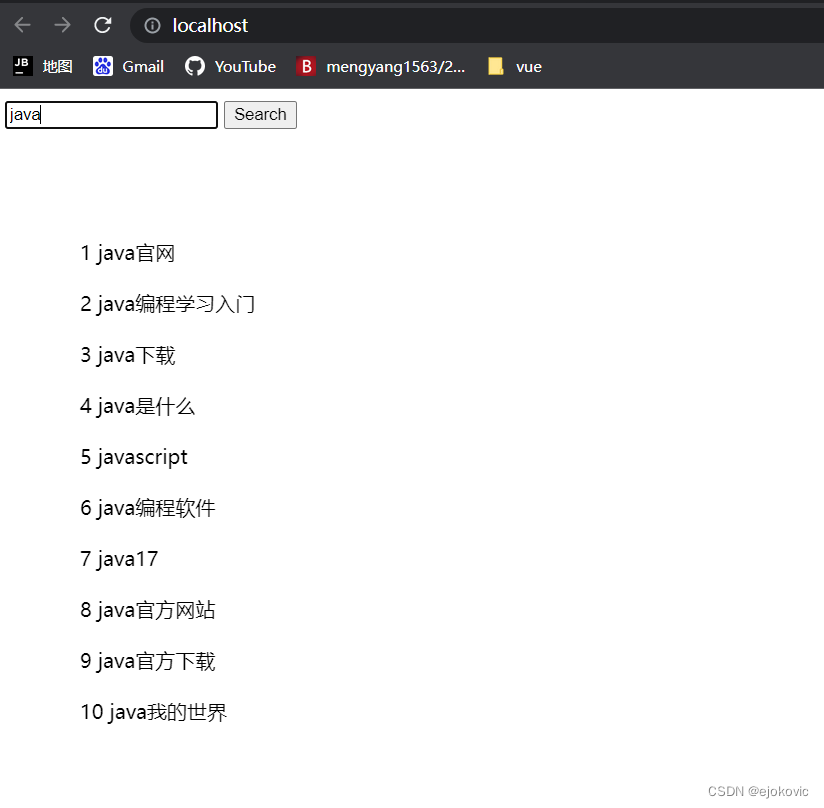Click the java下载 search suggestion
This screenshot has height=808, width=824.
[127, 355]
